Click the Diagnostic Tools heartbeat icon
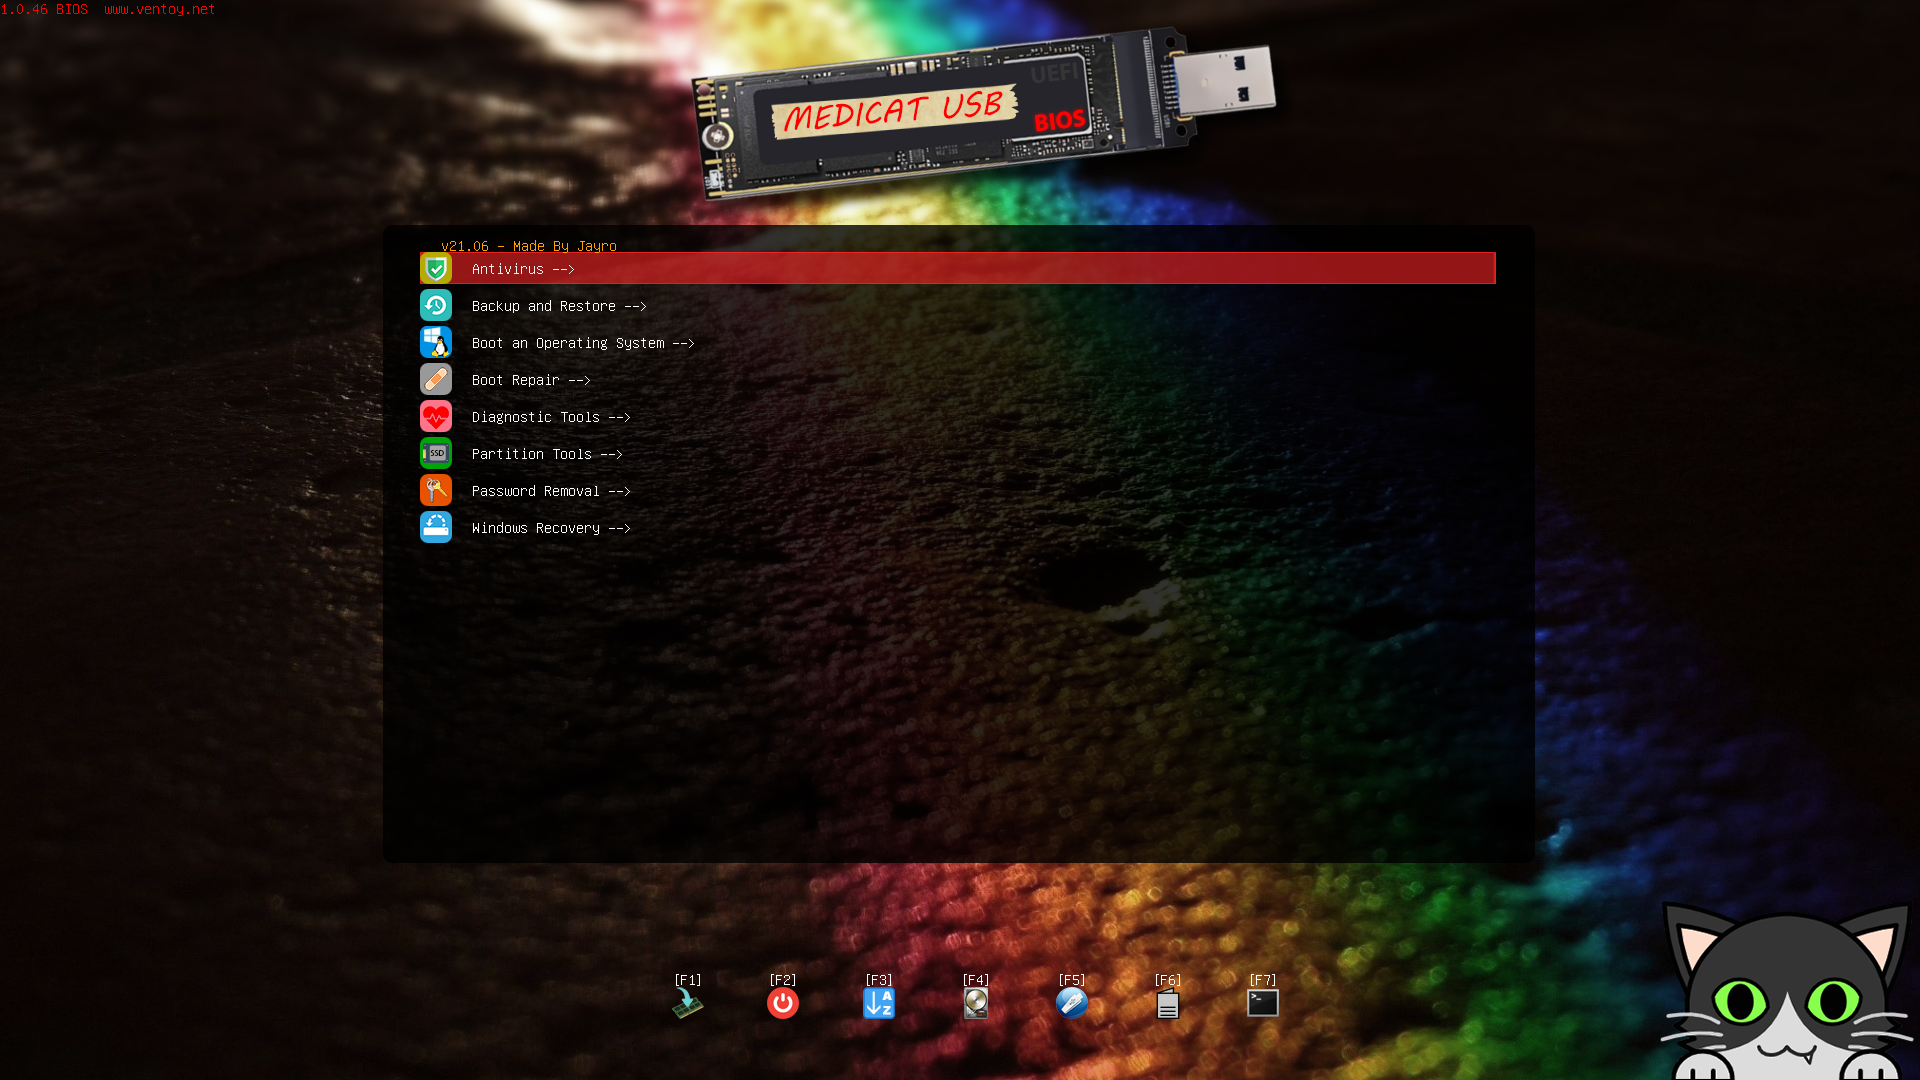 [x=436, y=417]
